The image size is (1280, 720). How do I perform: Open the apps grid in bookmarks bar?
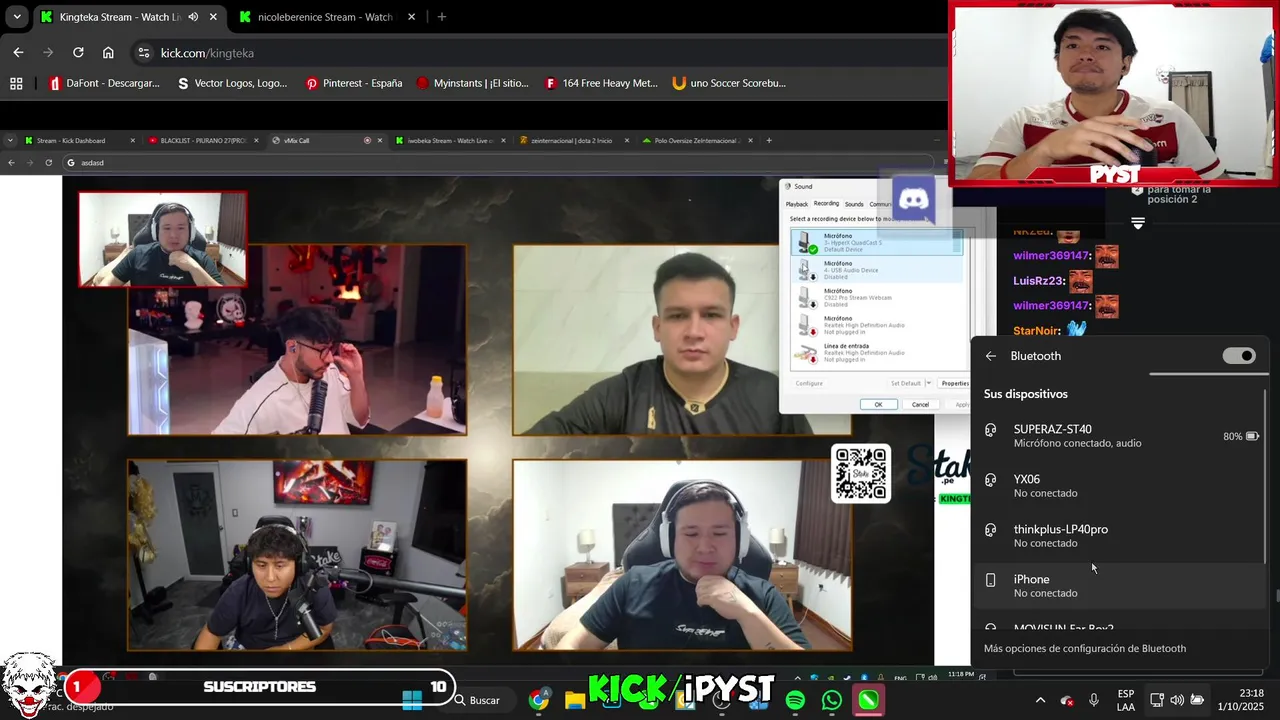pos(16,83)
